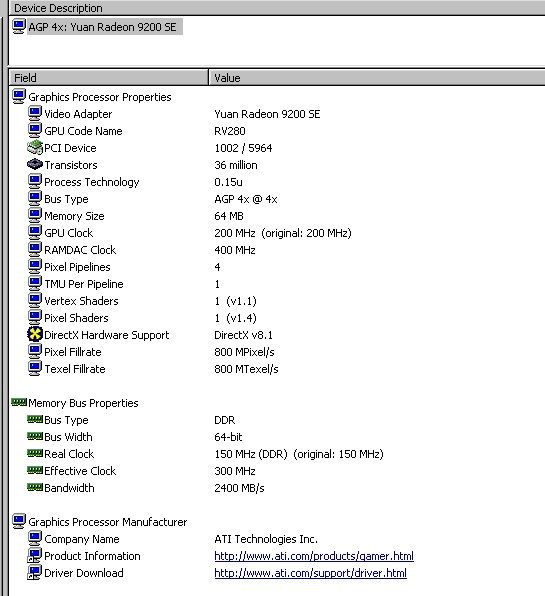Click the Field column header
The height and width of the screenshot is (596, 545).
click(109, 78)
